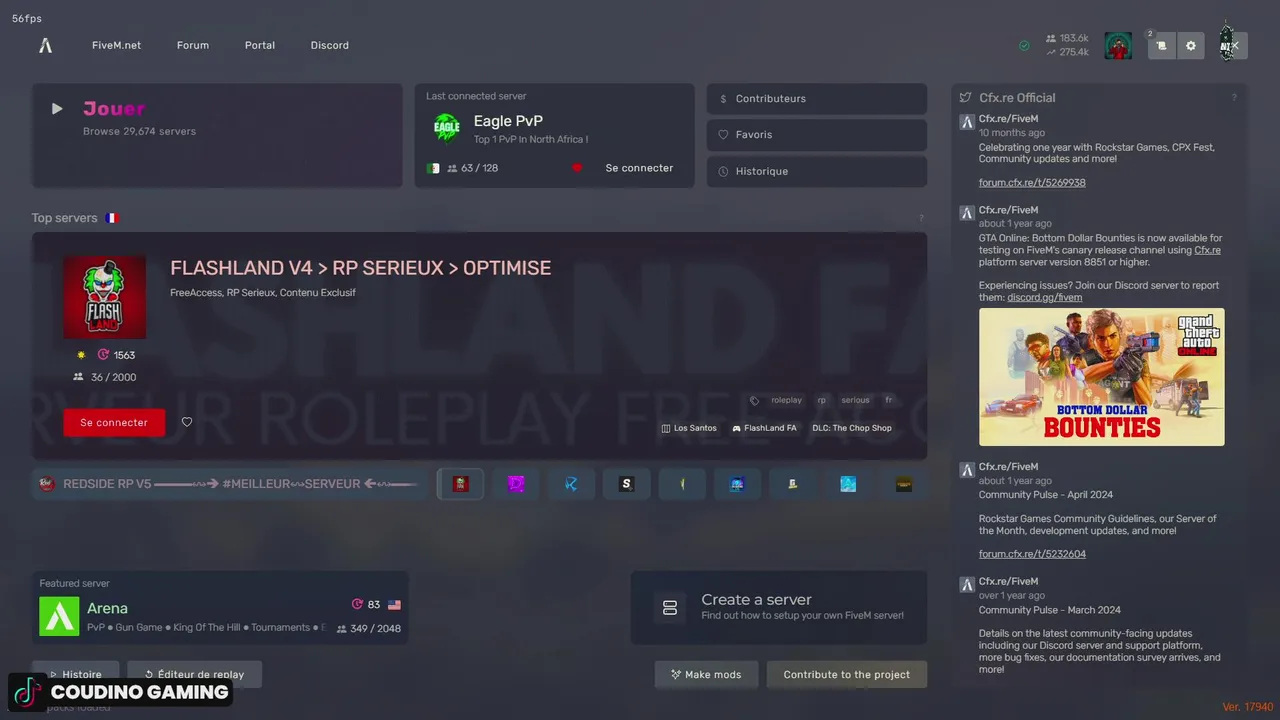This screenshot has height=720, width=1280.
Task: Open settings gear icon
Action: (1190, 45)
